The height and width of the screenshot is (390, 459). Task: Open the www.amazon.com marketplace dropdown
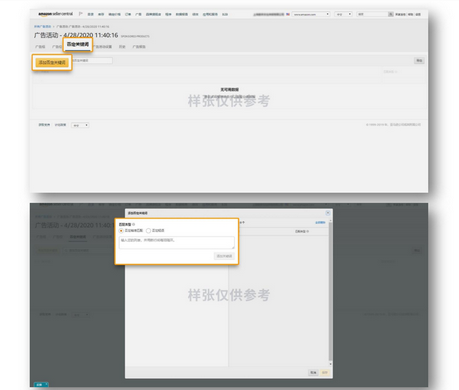pos(311,14)
